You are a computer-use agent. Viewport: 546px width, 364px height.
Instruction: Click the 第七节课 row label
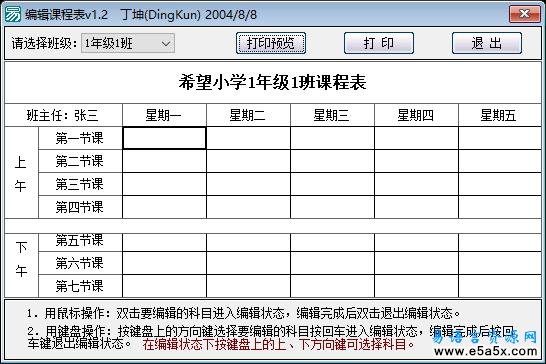[x=80, y=286]
